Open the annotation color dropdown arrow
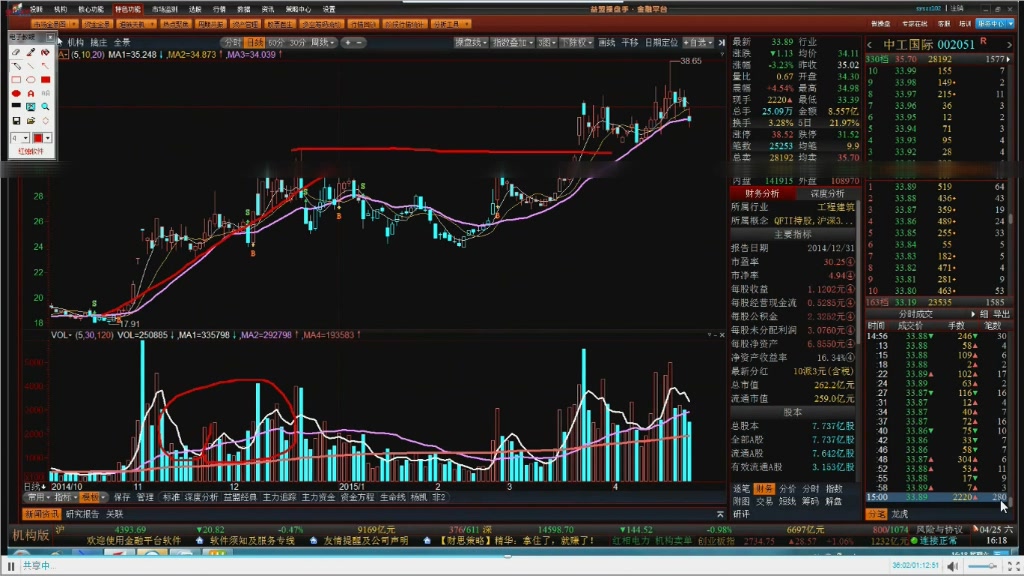The height and width of the screenshot is (576, 1024). click(47, 137)
